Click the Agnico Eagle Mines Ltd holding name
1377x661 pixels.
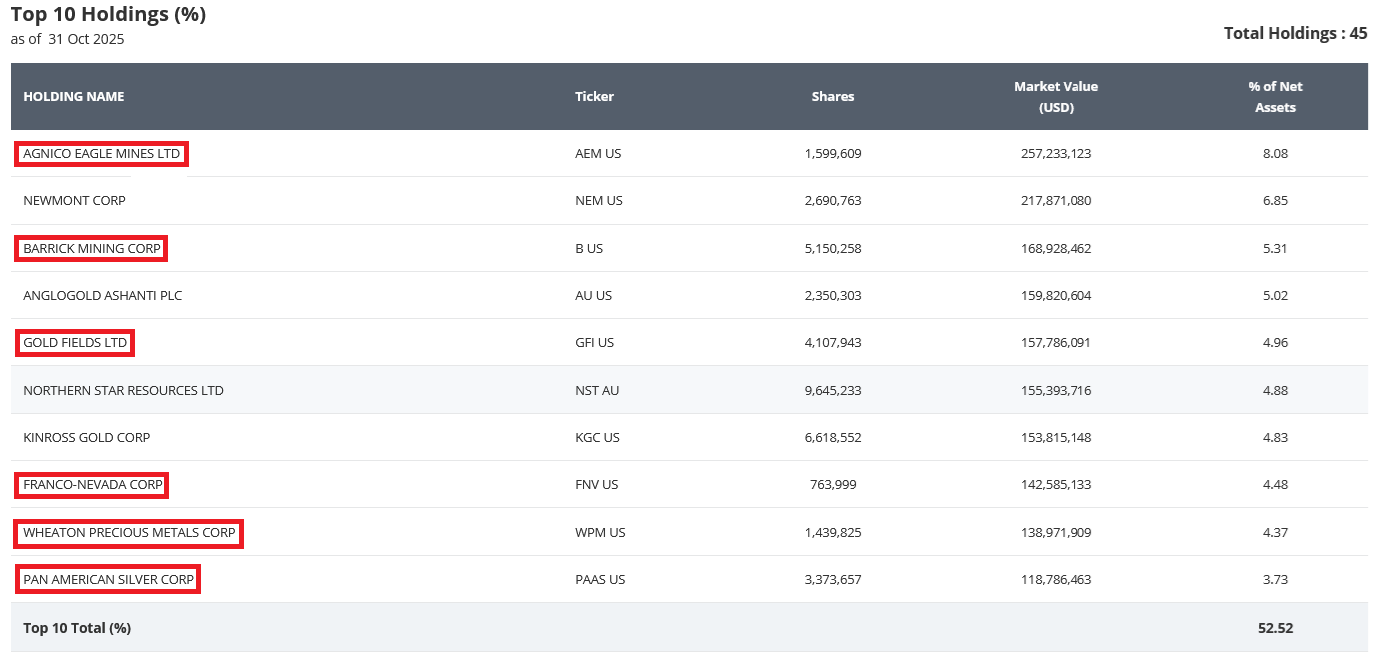click(x=101, y=154)
